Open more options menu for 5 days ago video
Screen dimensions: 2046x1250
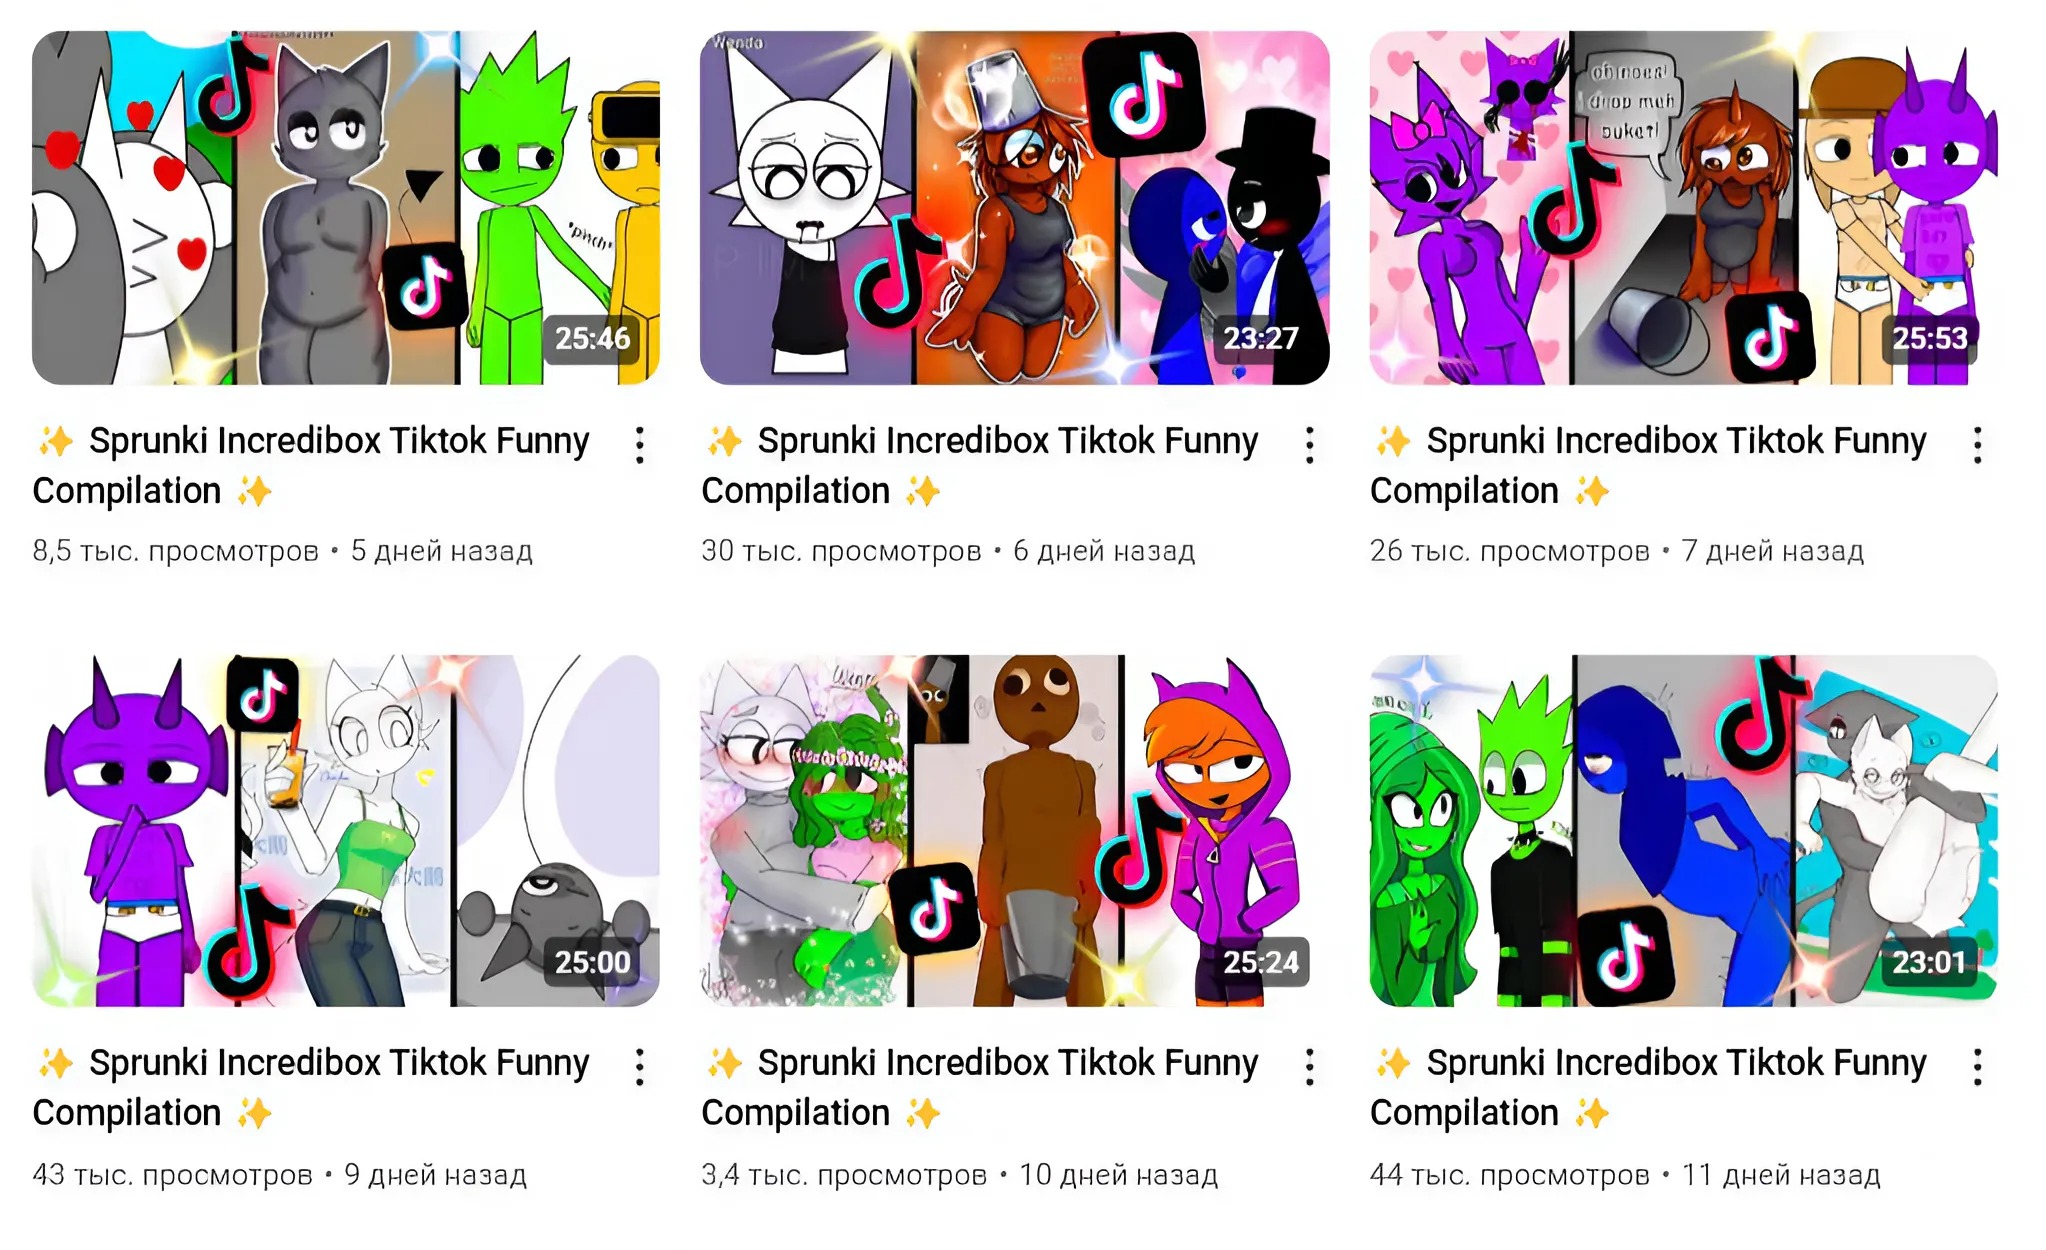[640, 445]
